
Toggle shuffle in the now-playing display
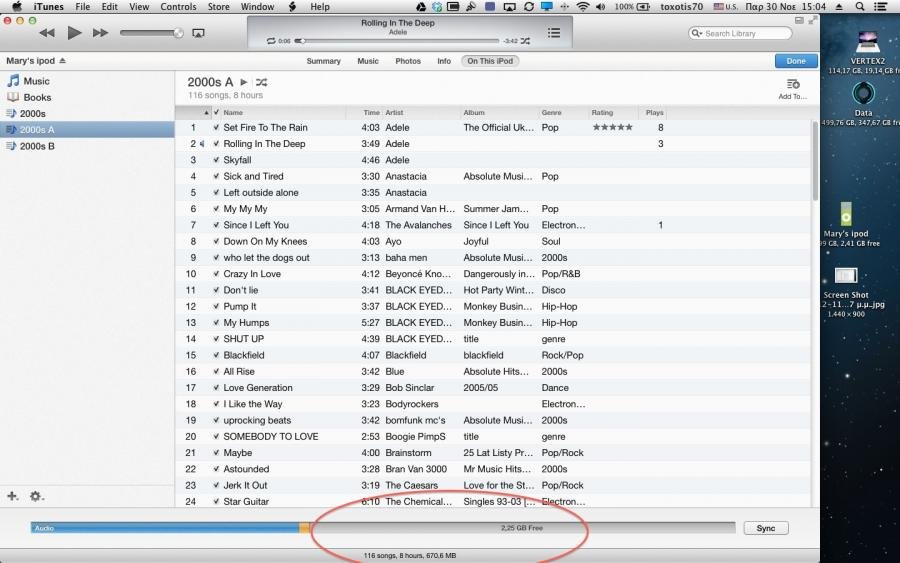coord(525,41)
